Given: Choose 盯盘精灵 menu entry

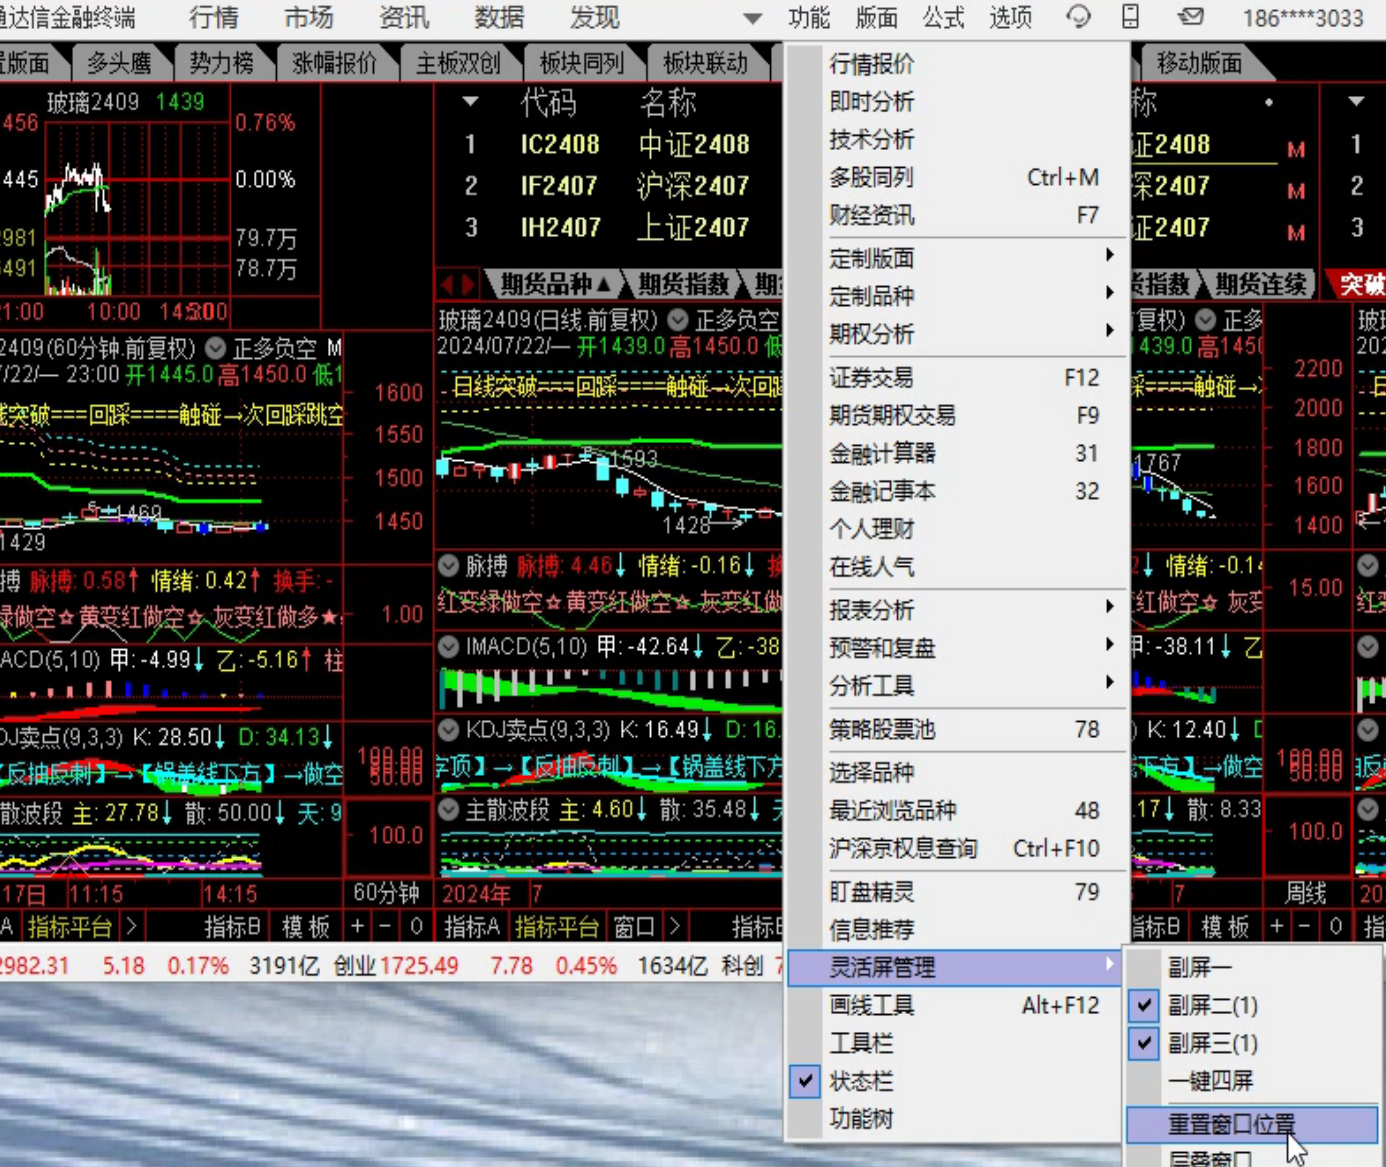Looking at the screenshot, I should pyautogui.click(x=955, y=891).
